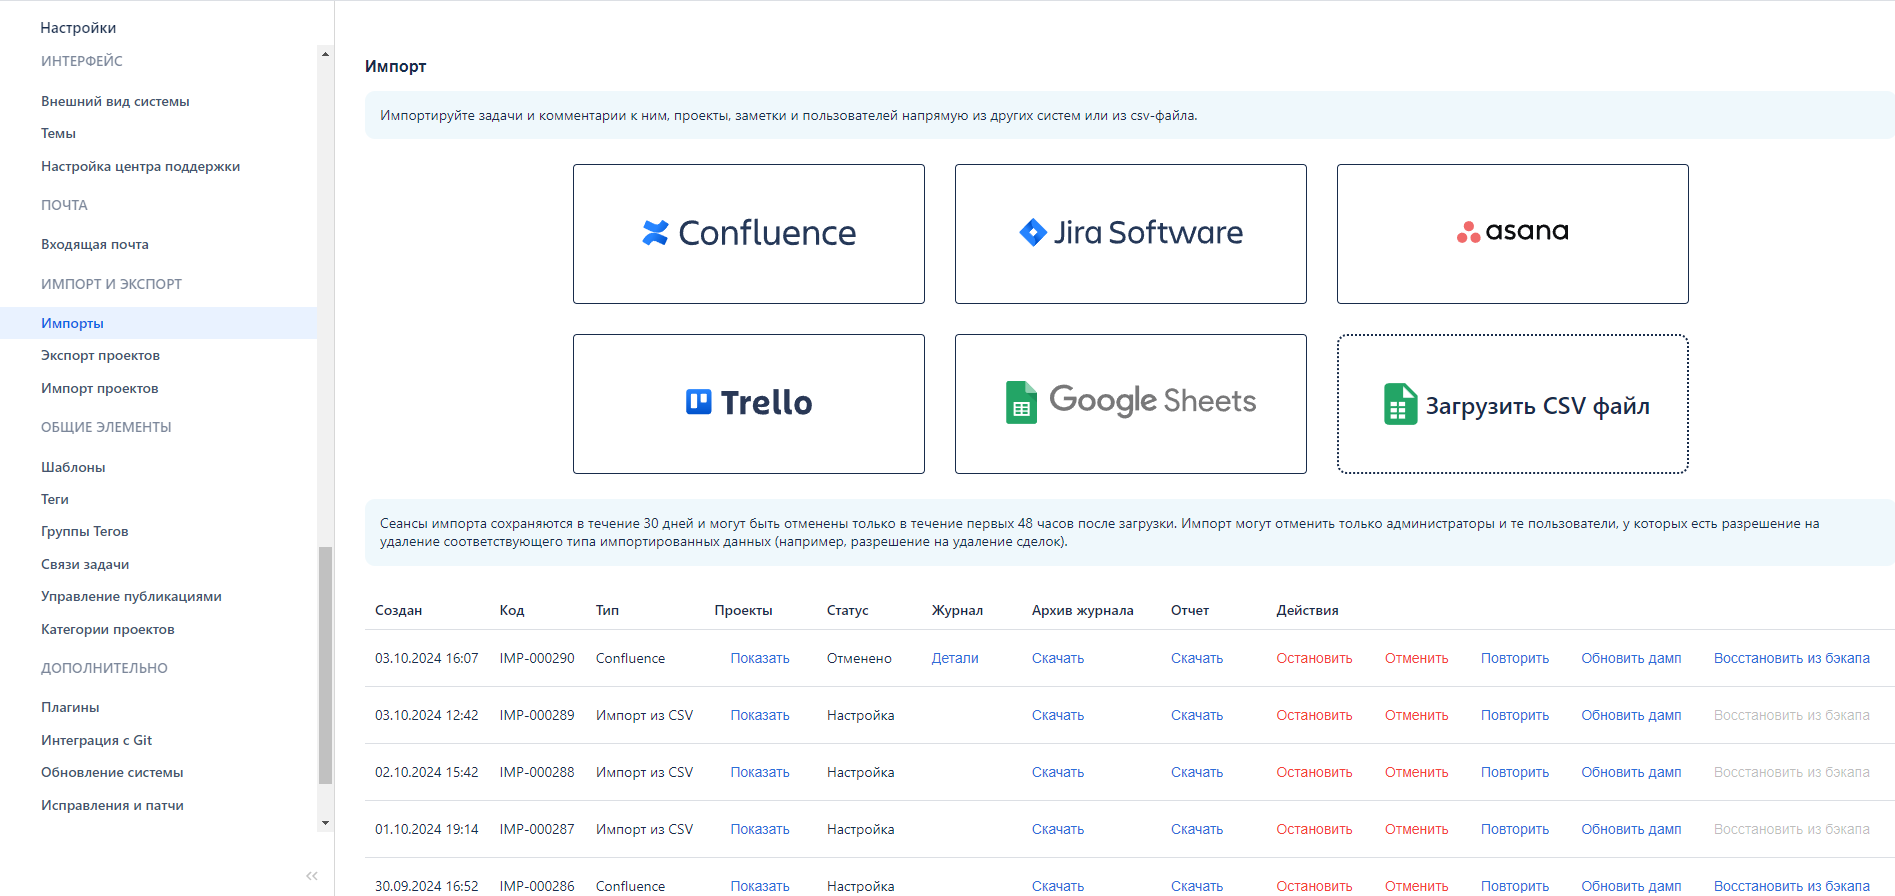Click the IMP-000288 code cell
Screen dimensions: 1895x896
click(x=537, y=772)
